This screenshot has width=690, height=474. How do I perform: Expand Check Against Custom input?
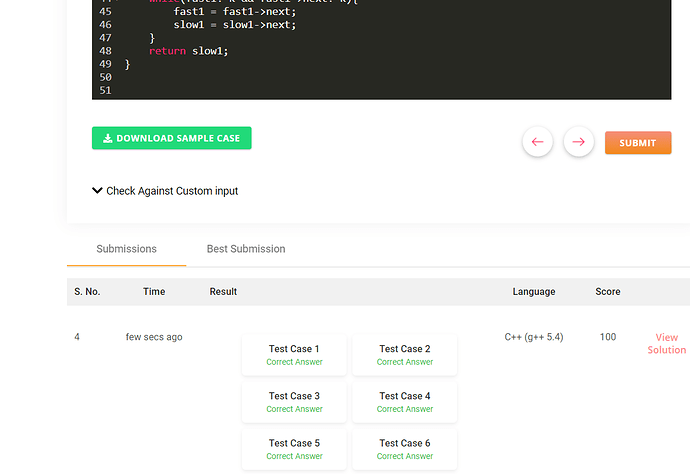[x=165, y=191]
